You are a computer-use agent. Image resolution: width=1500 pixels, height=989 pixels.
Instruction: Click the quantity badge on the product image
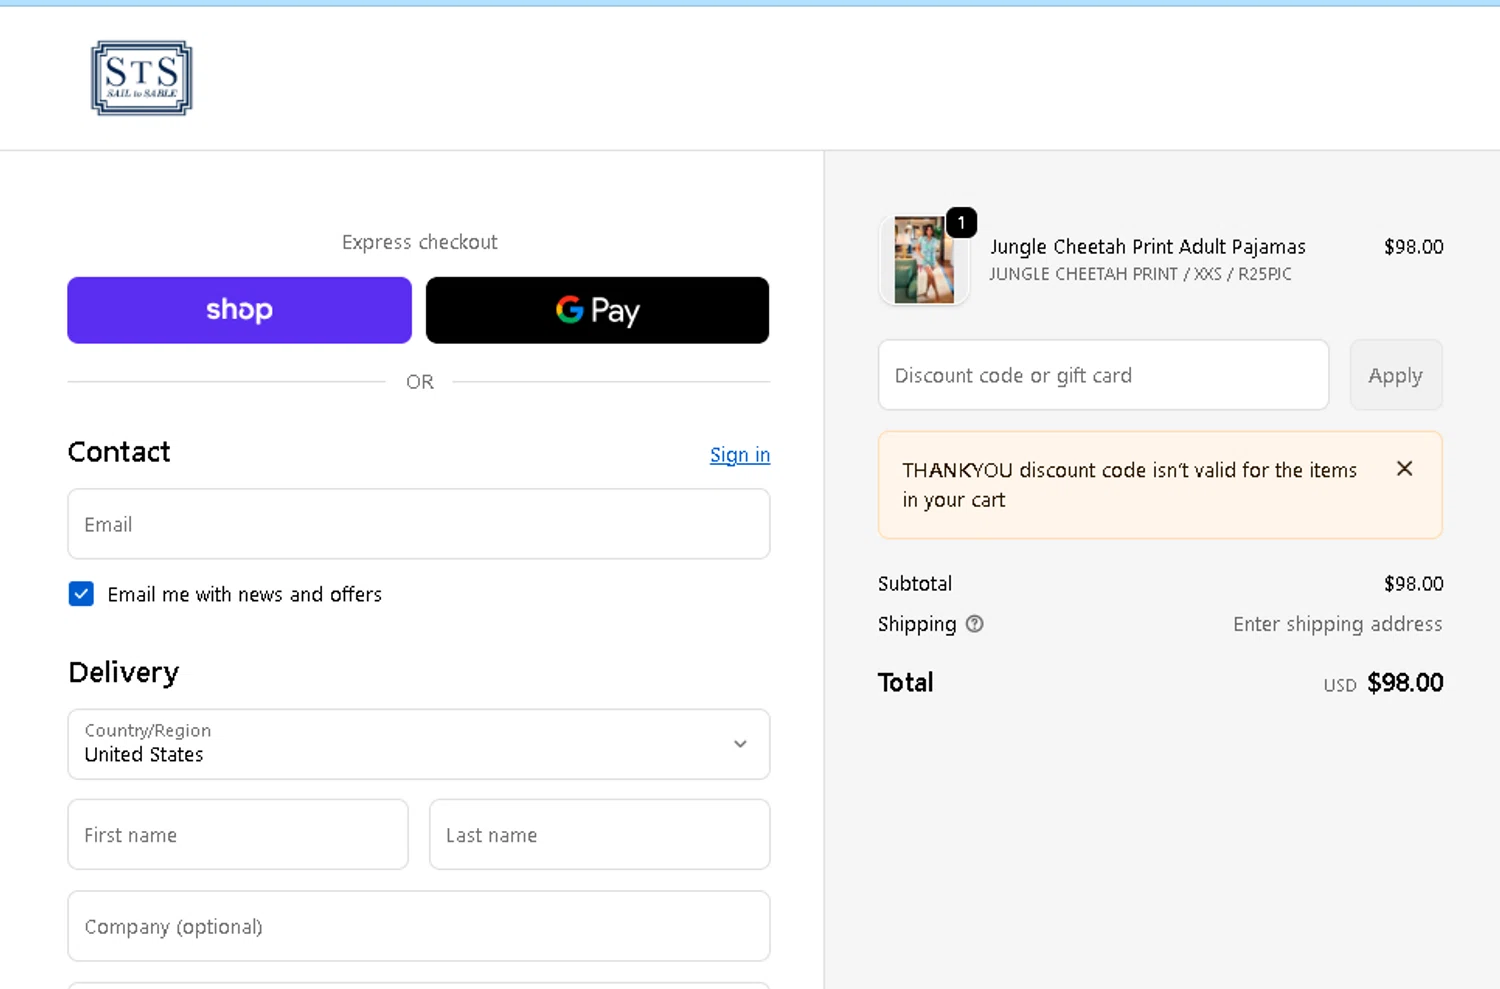click(961, 222)
